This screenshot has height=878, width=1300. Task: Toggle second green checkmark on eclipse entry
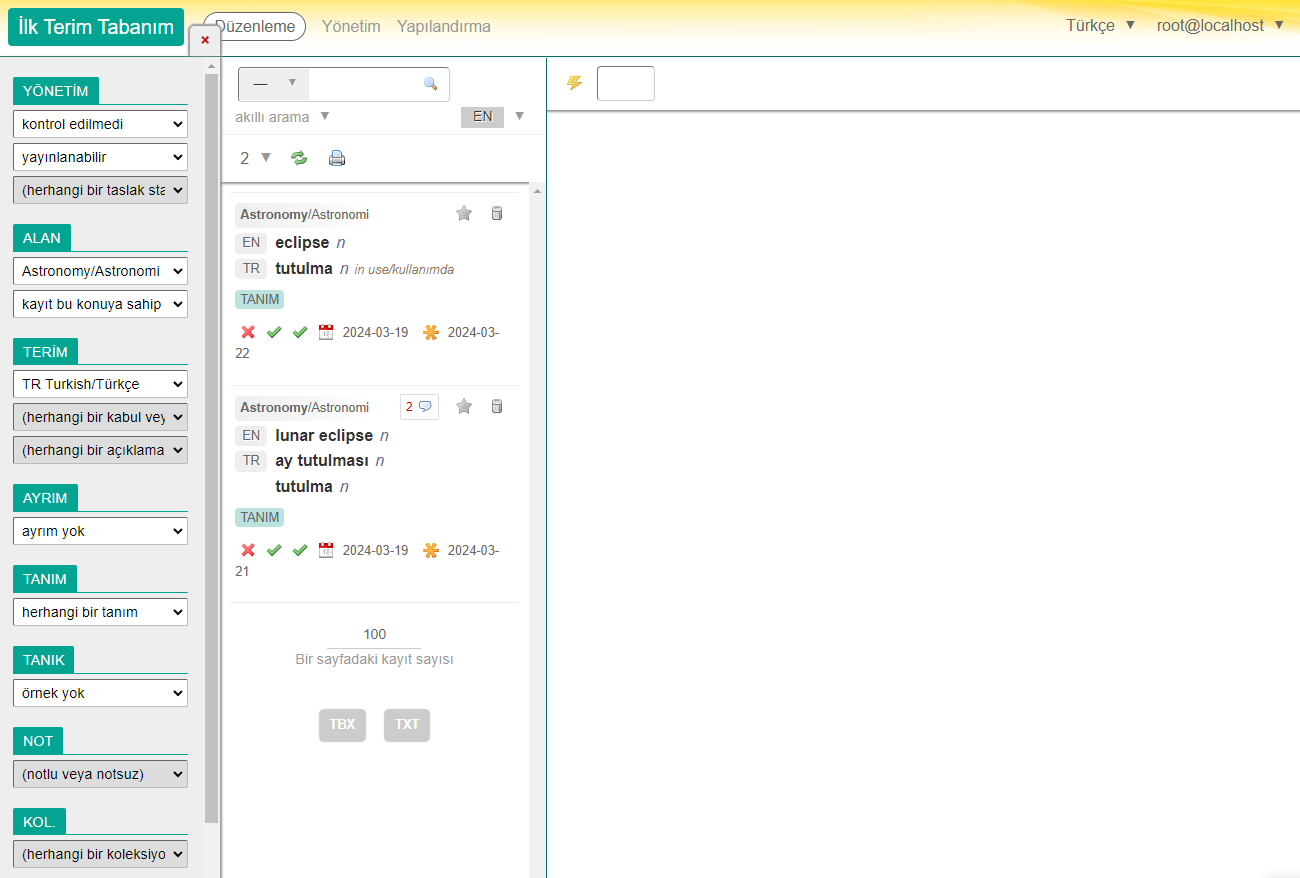point(300,332)
